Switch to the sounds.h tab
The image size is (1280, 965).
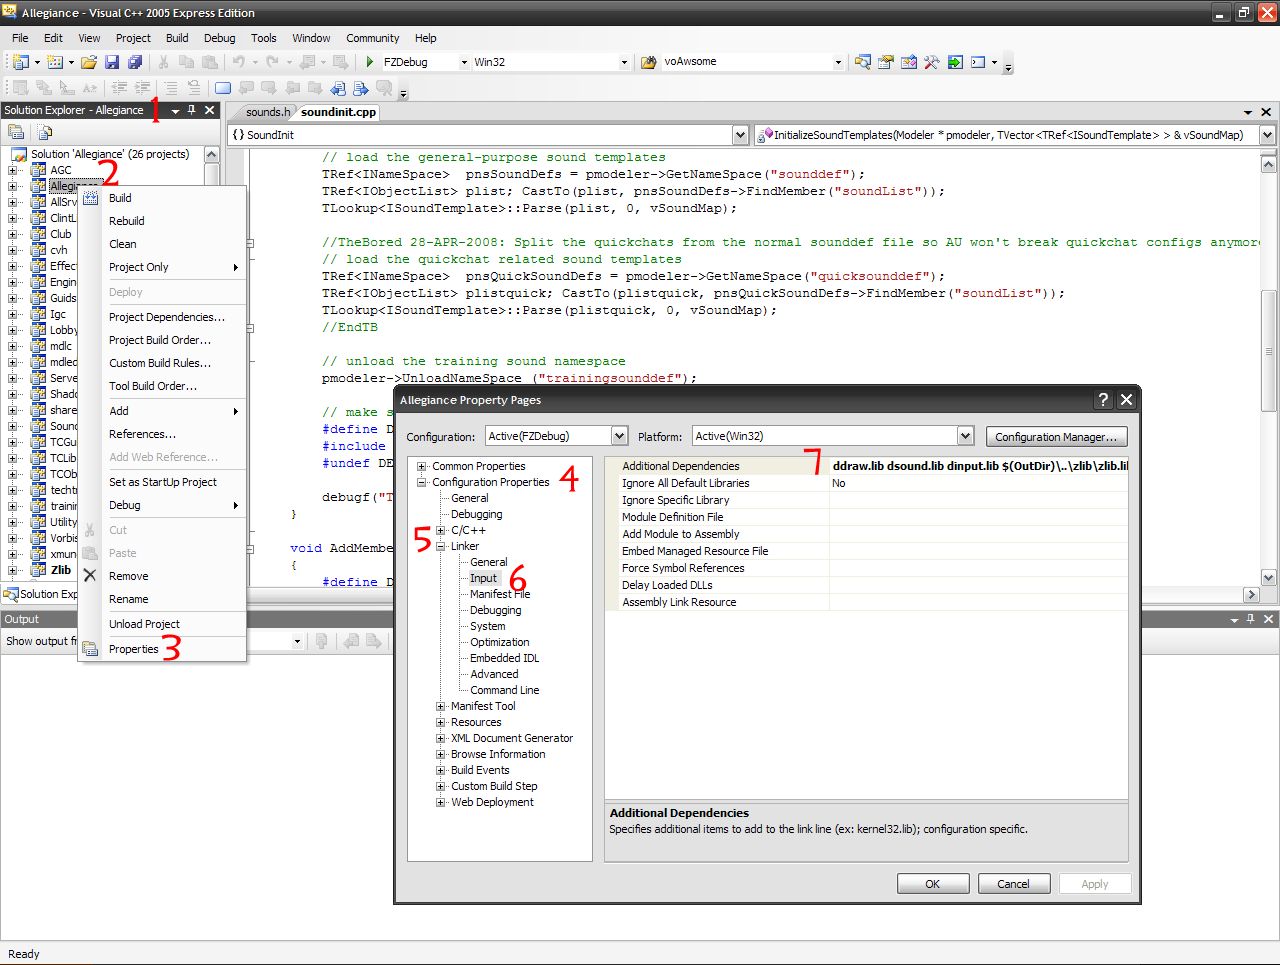[267, 112]
